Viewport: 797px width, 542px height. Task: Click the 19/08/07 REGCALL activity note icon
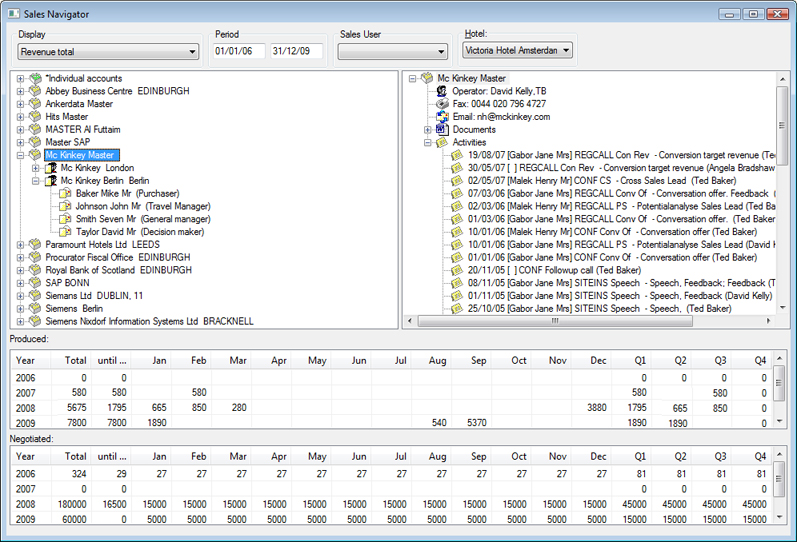coord(457,155)
